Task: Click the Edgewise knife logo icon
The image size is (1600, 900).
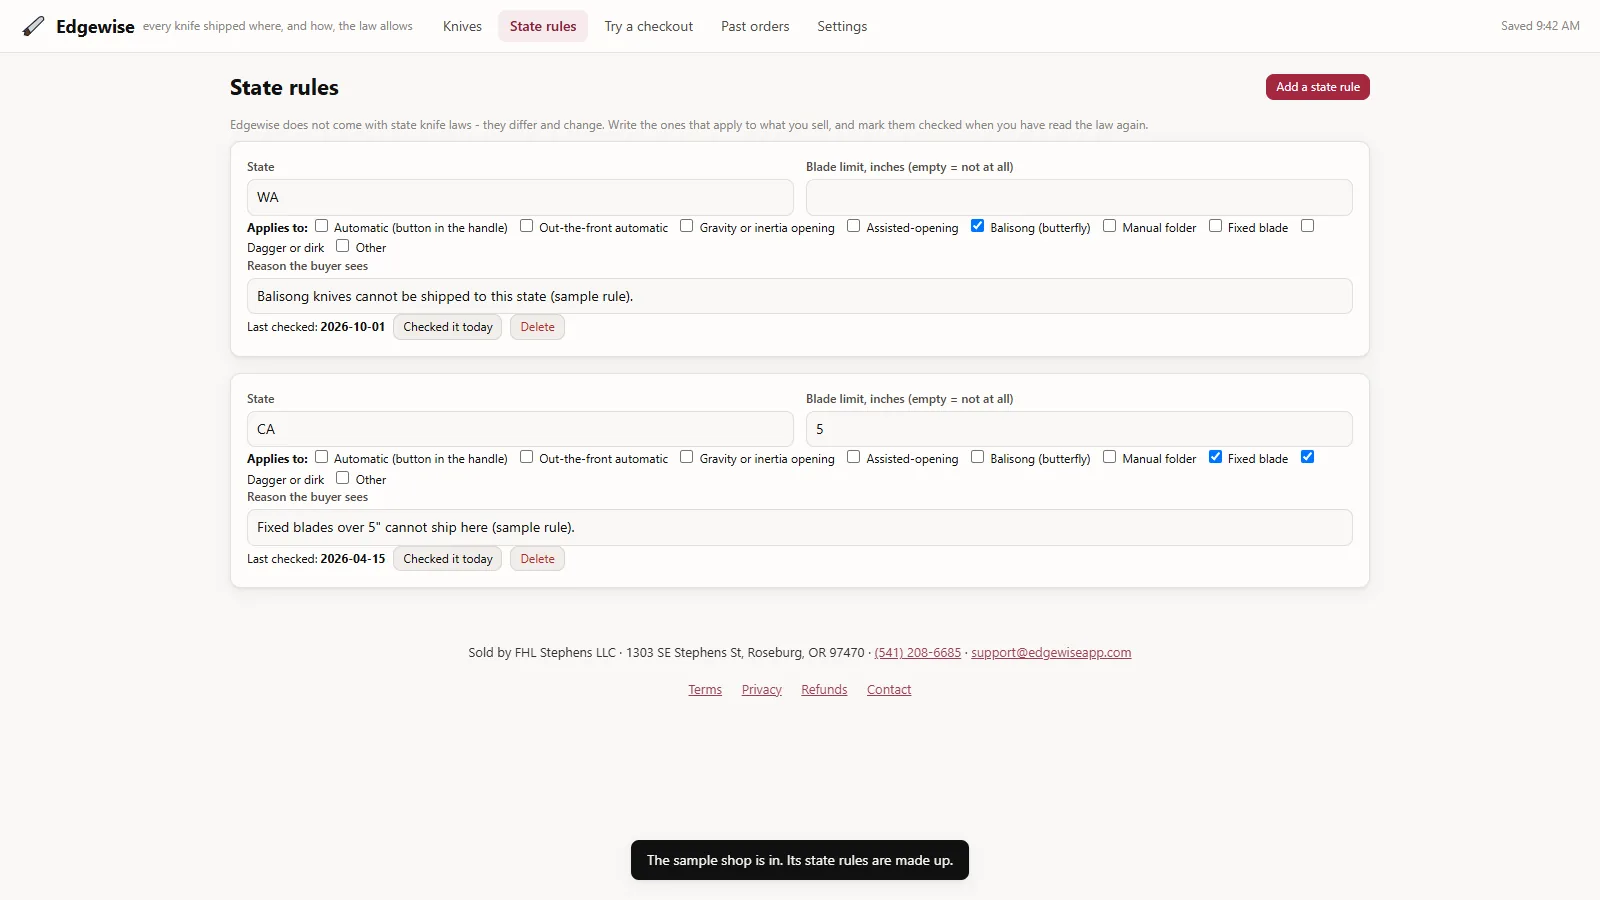Action: (33, 26)
